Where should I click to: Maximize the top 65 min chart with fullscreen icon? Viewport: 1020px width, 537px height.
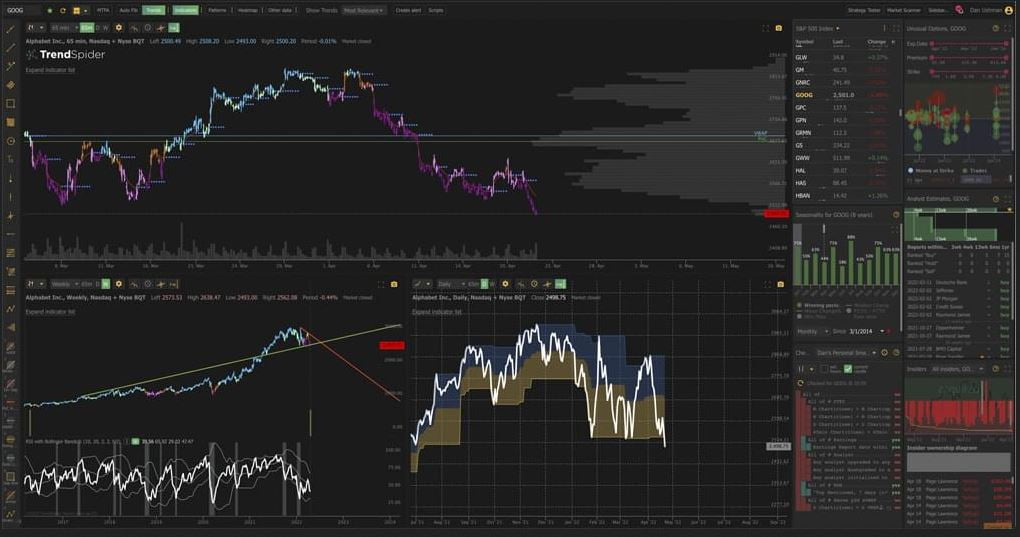pyautogui.click(x=766, y=28)
